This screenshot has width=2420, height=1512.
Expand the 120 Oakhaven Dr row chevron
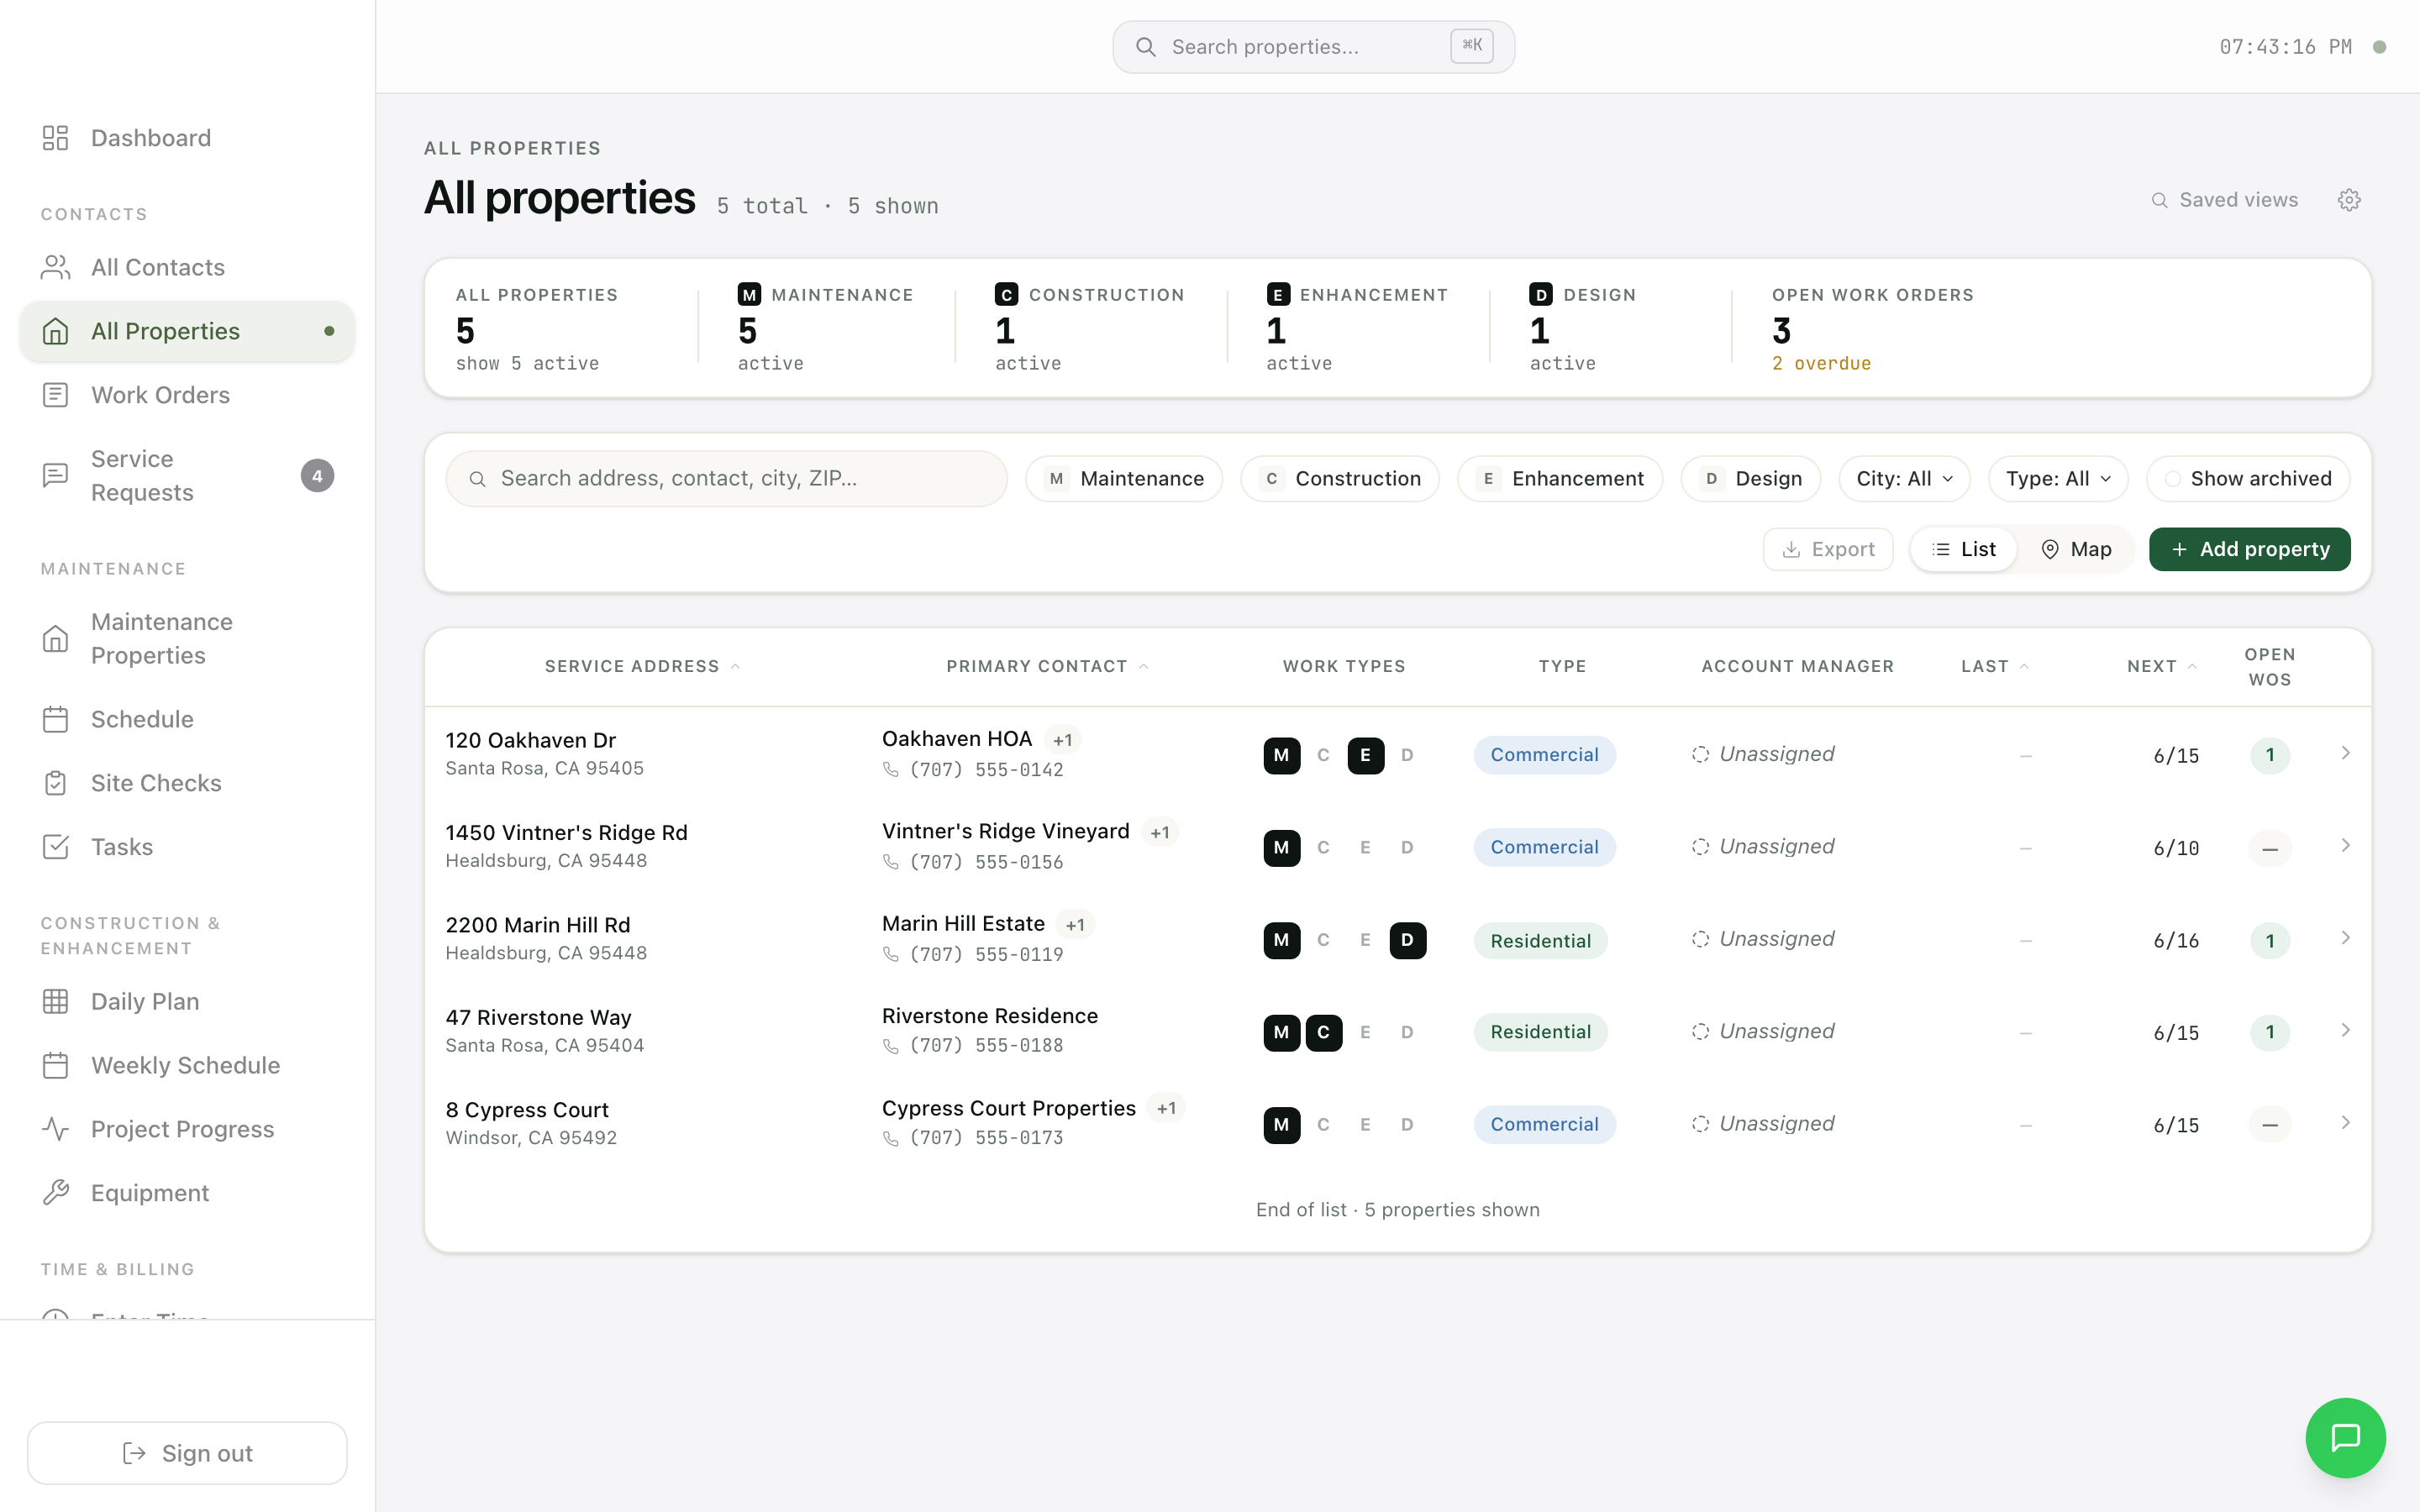click(2345, 753)
